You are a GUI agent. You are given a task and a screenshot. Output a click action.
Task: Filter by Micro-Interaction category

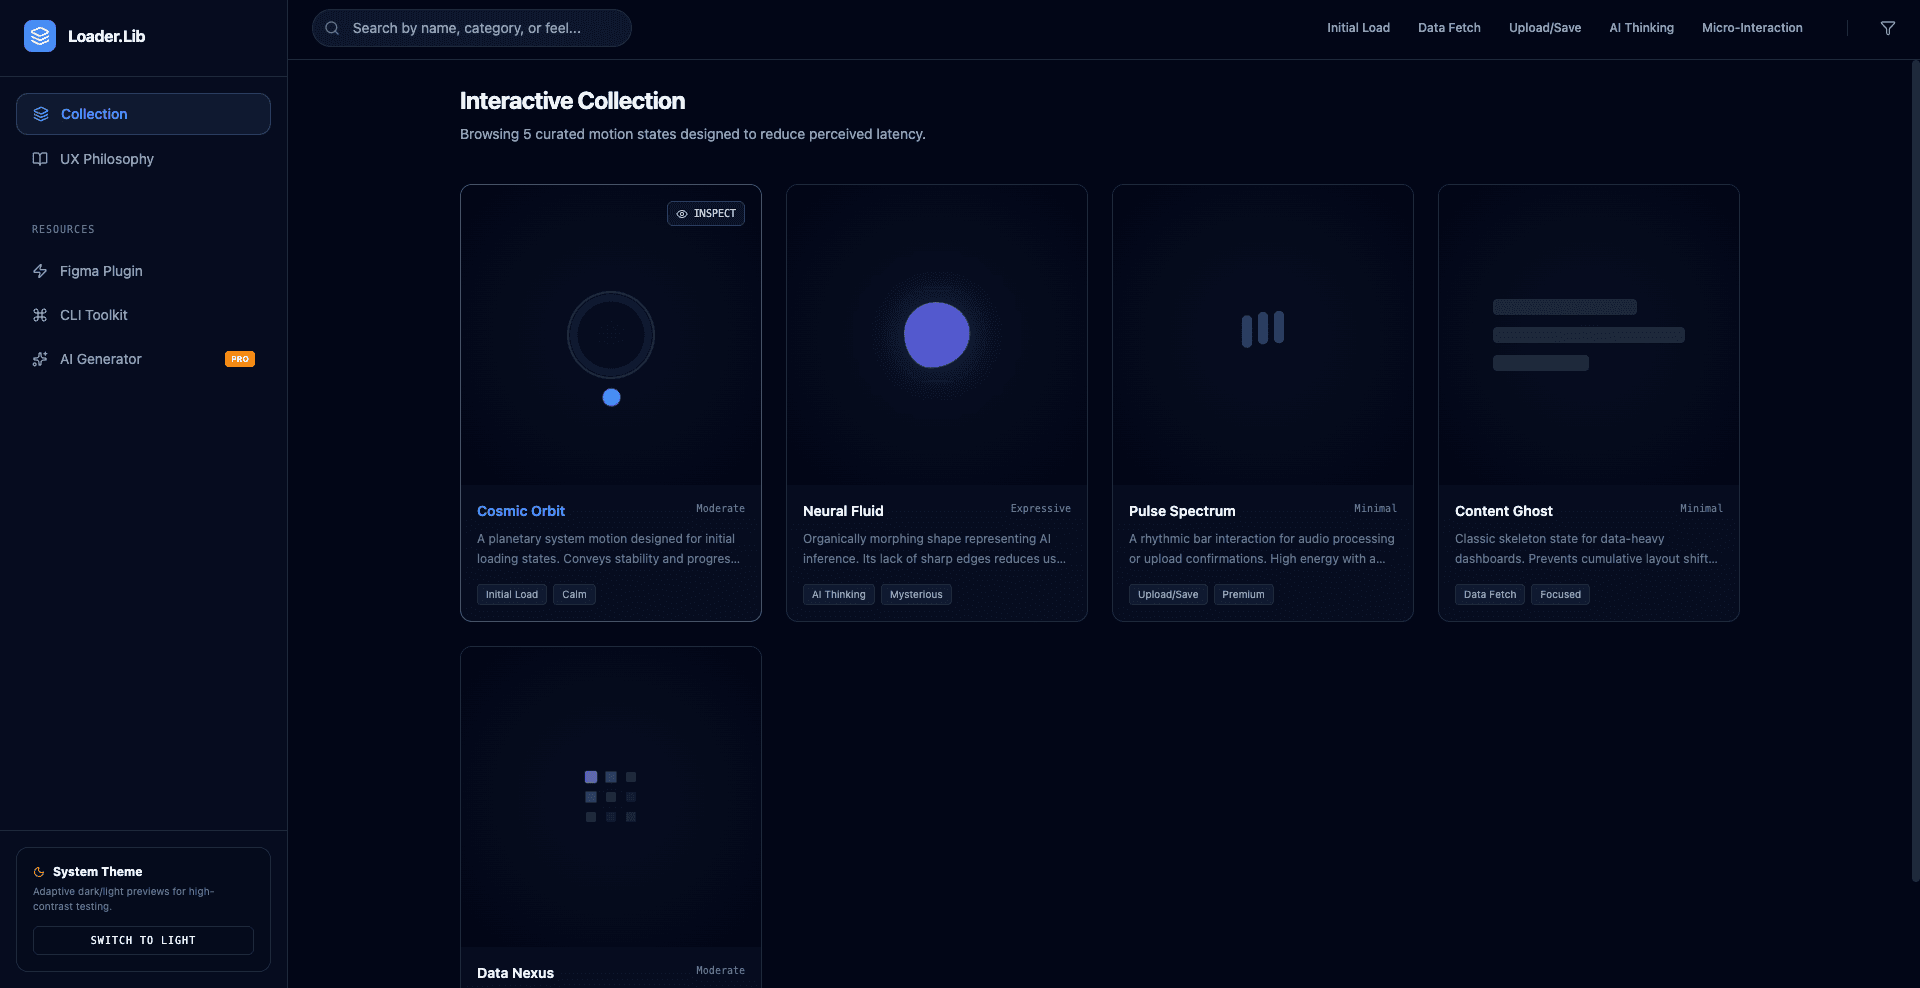[x=1752, y=28]
